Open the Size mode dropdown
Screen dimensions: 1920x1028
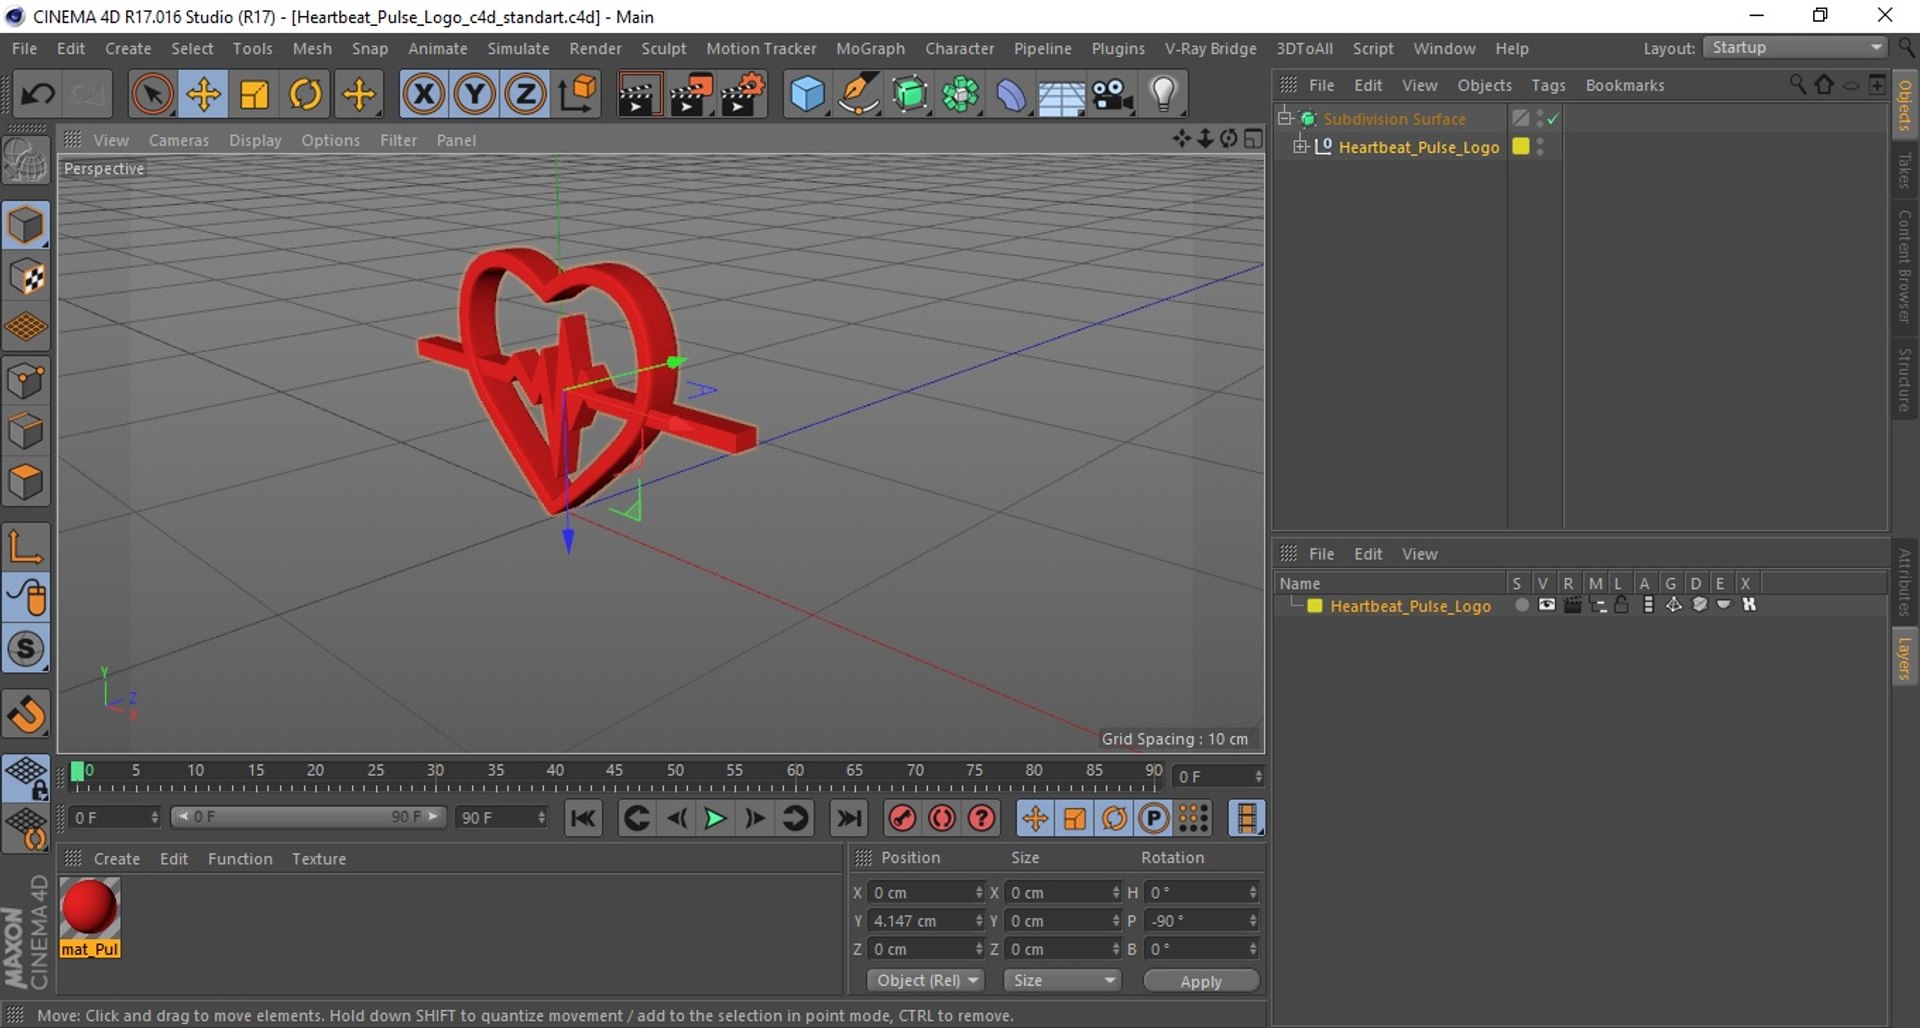(x=1062, y=981)
